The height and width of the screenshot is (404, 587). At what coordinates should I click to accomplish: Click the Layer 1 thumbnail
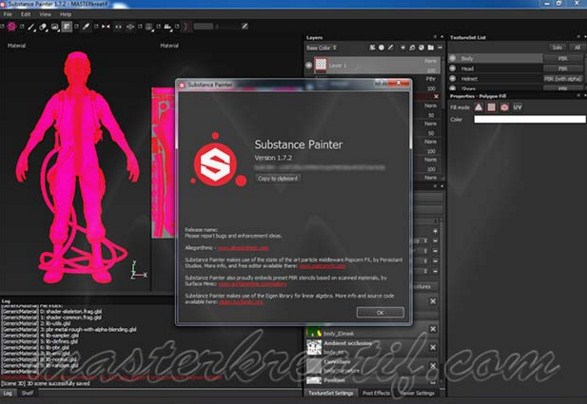(x=320, y=65)
